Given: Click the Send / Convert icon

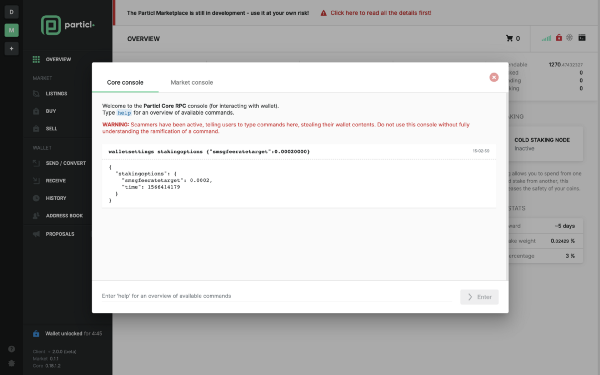Looking at the screenshot, I should coord(36,163).
